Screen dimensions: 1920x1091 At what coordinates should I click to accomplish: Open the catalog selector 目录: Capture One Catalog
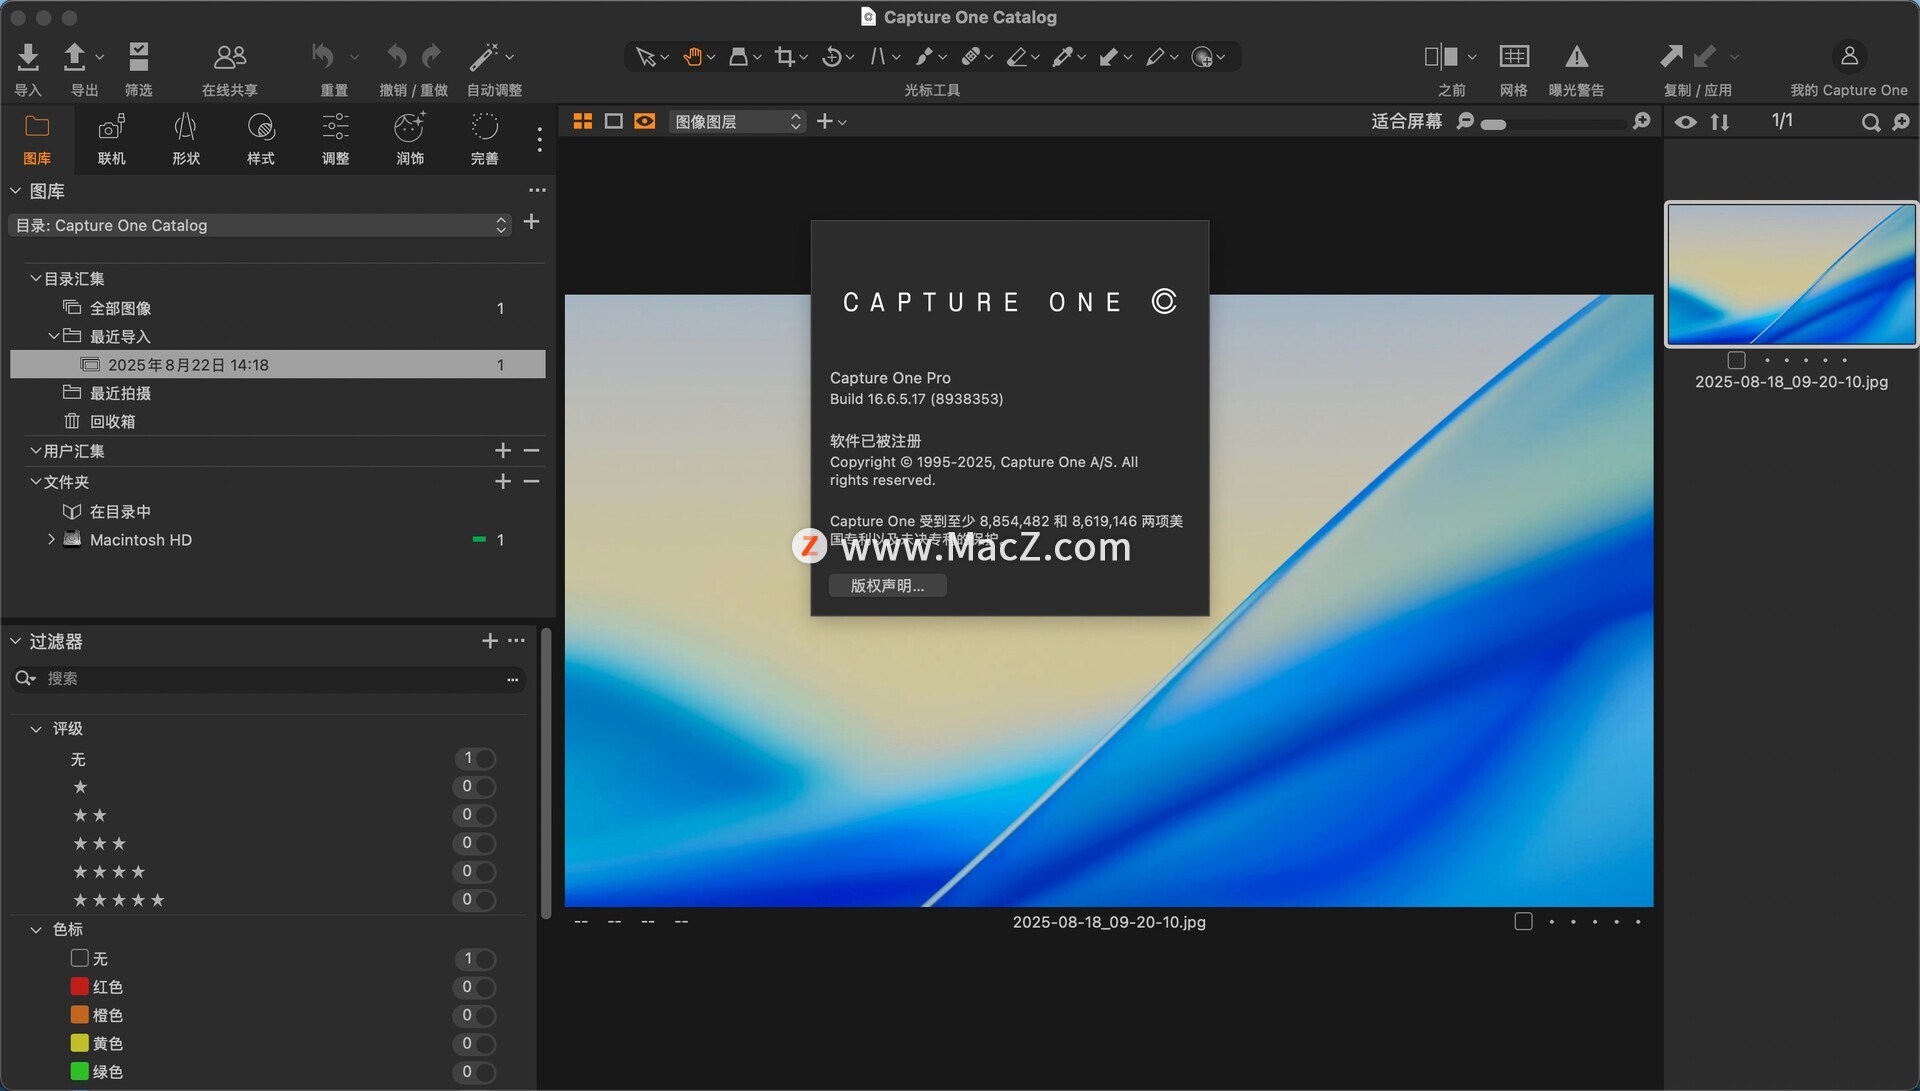[x=260, y=225]
